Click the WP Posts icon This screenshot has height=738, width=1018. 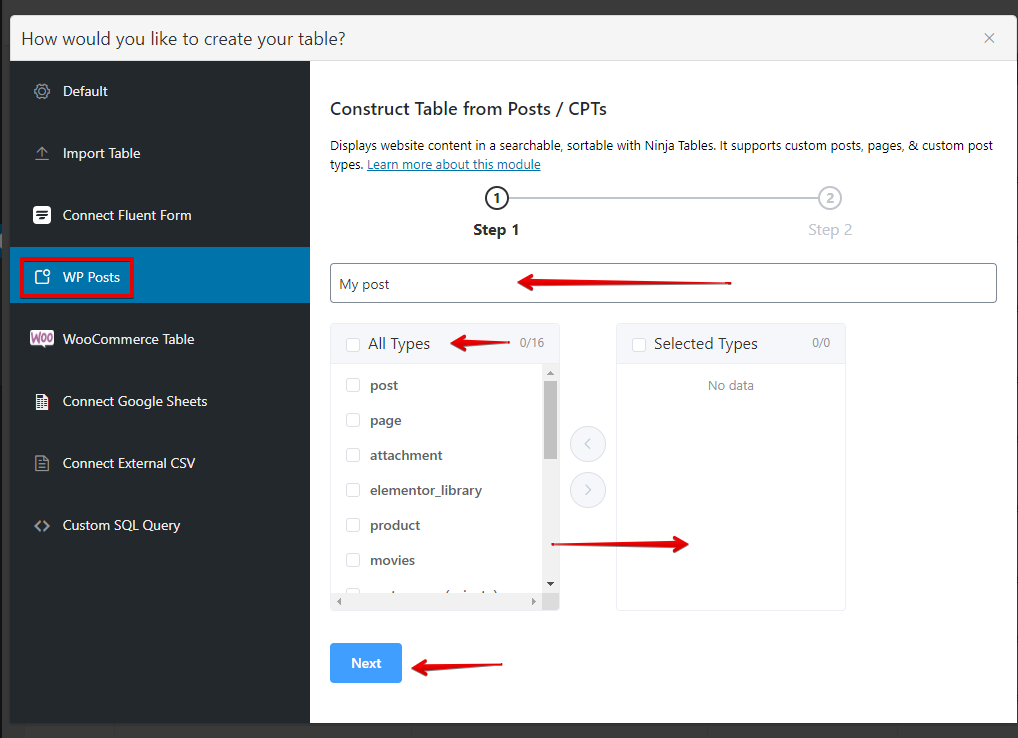[x=42, y=277]
